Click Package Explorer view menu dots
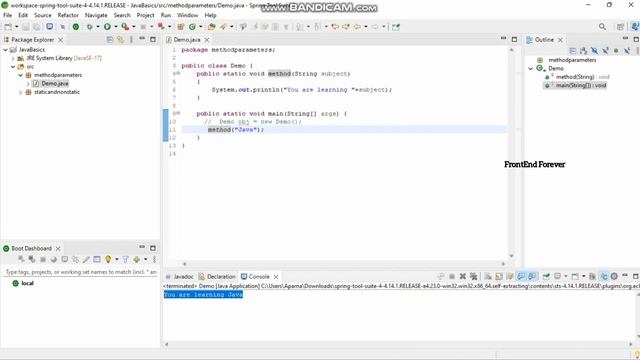This screenshot has height=360, width=640. pos(131,40)
